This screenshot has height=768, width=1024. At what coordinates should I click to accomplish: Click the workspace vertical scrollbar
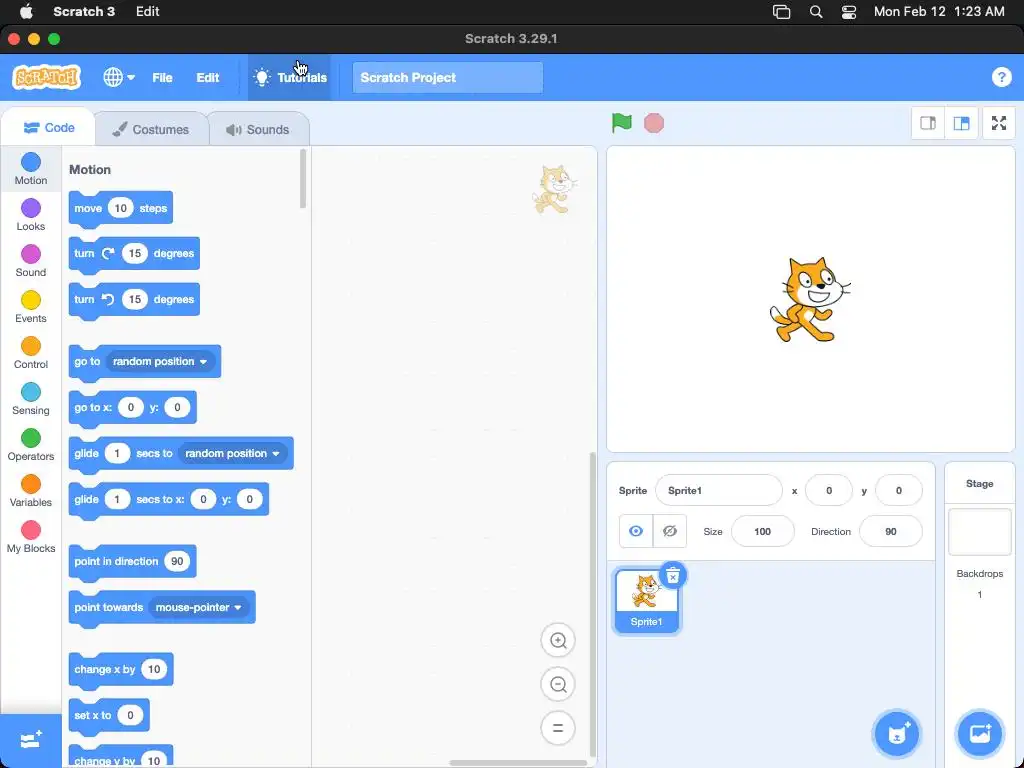click(x=592, y=604)
